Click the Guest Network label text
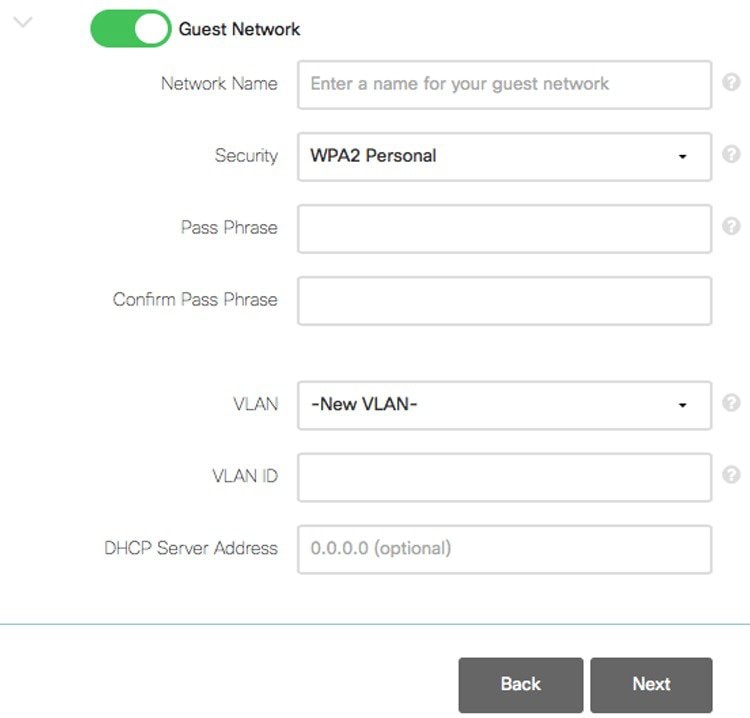The image size is (750, 718). click(239, 29)
